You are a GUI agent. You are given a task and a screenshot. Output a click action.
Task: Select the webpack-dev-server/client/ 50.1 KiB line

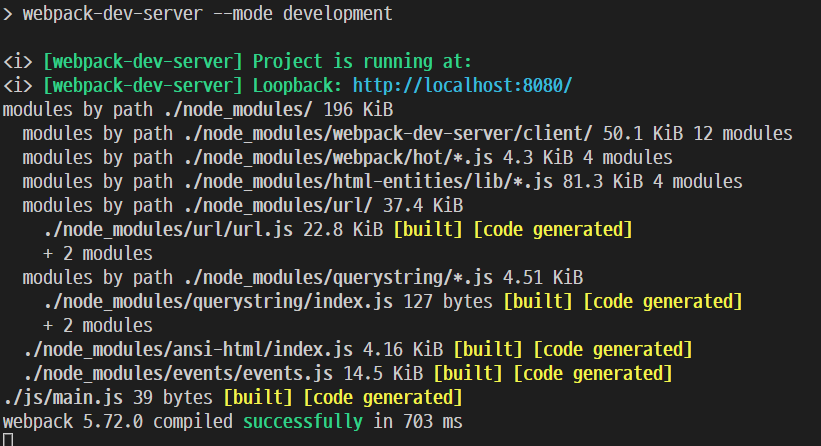pyautogui.click(x=407, y=134)
